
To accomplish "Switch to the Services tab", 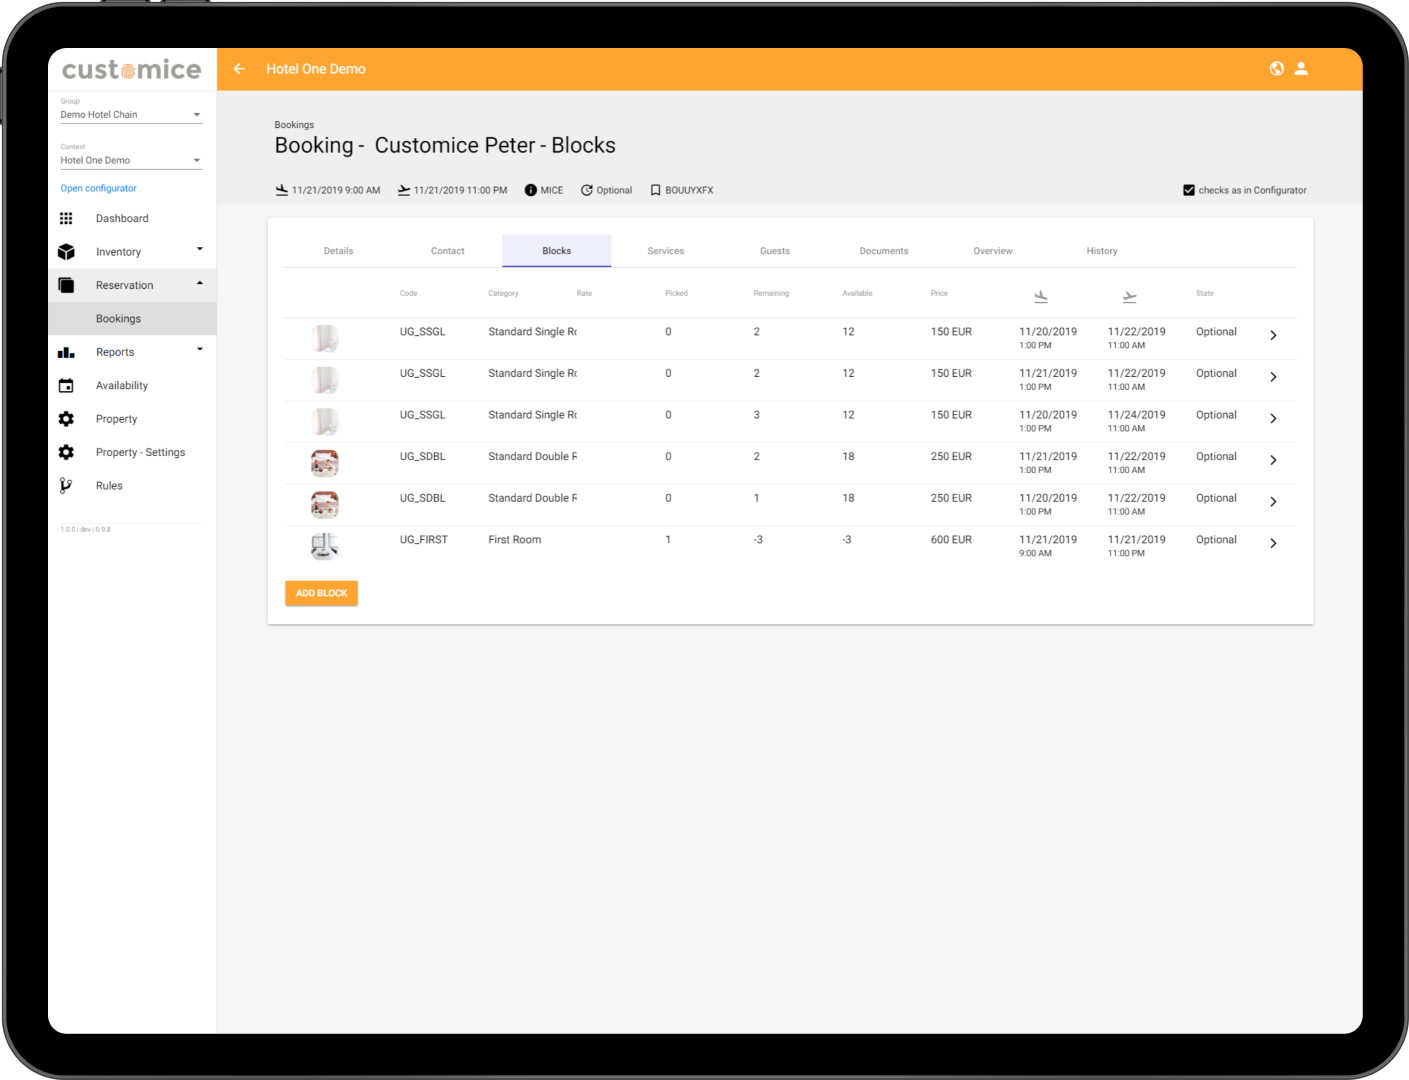I will coord(665,251).
